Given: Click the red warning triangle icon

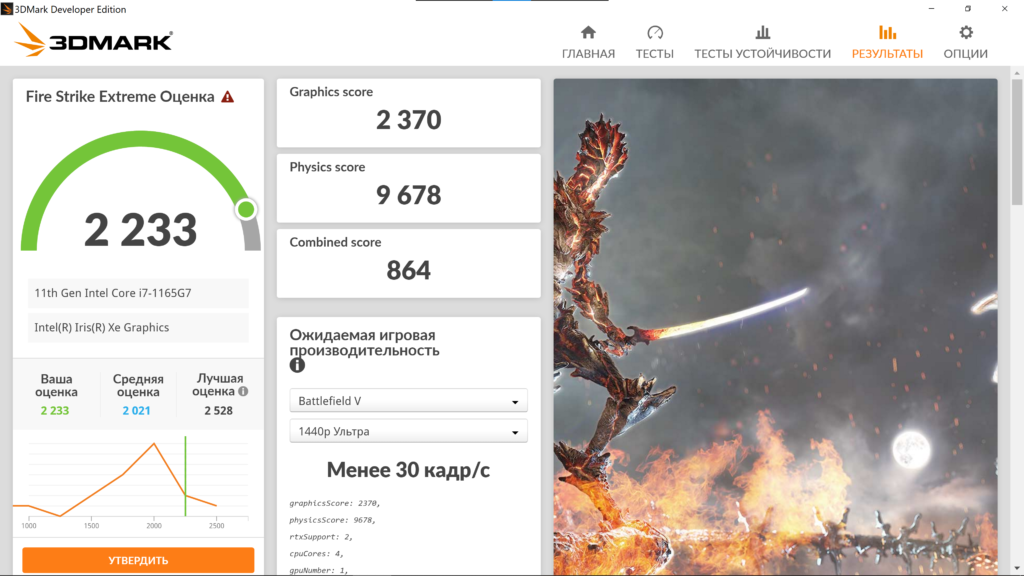Looking at the screenshot, I should 227,97.
